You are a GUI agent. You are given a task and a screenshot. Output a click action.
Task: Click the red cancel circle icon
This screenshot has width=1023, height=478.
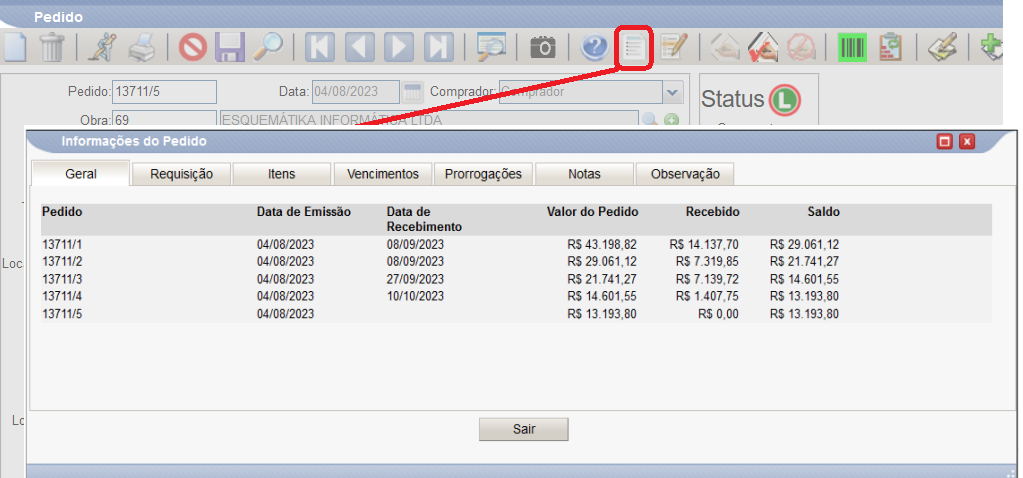click(192, 48)
